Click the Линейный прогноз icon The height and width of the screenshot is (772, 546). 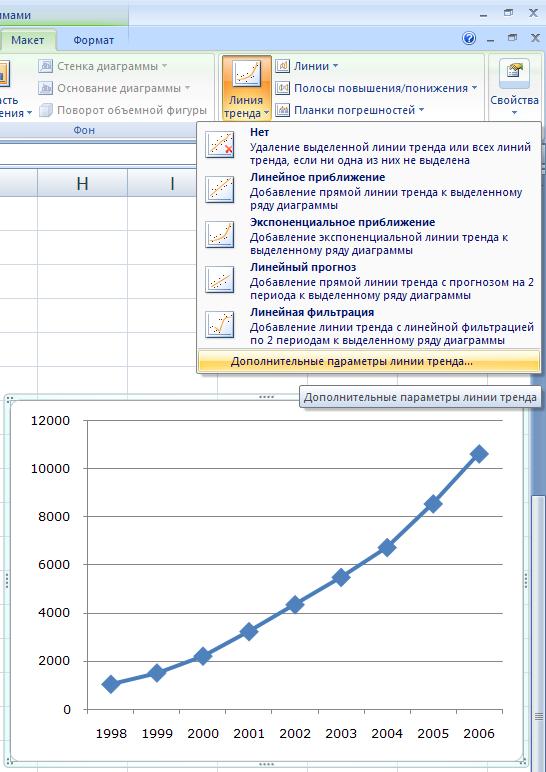coord(220,280)
